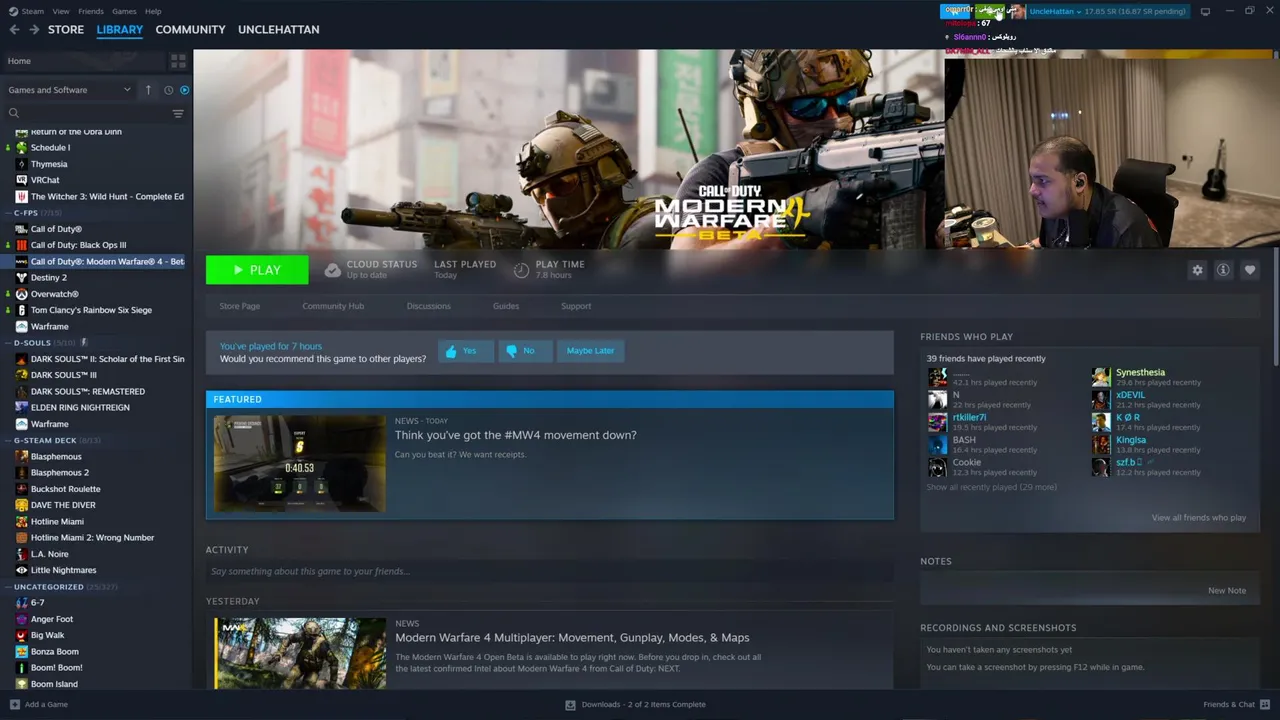The image size is (1280, 720).
Task: Click the Add a Game plus icon
Action: point(14,704)
